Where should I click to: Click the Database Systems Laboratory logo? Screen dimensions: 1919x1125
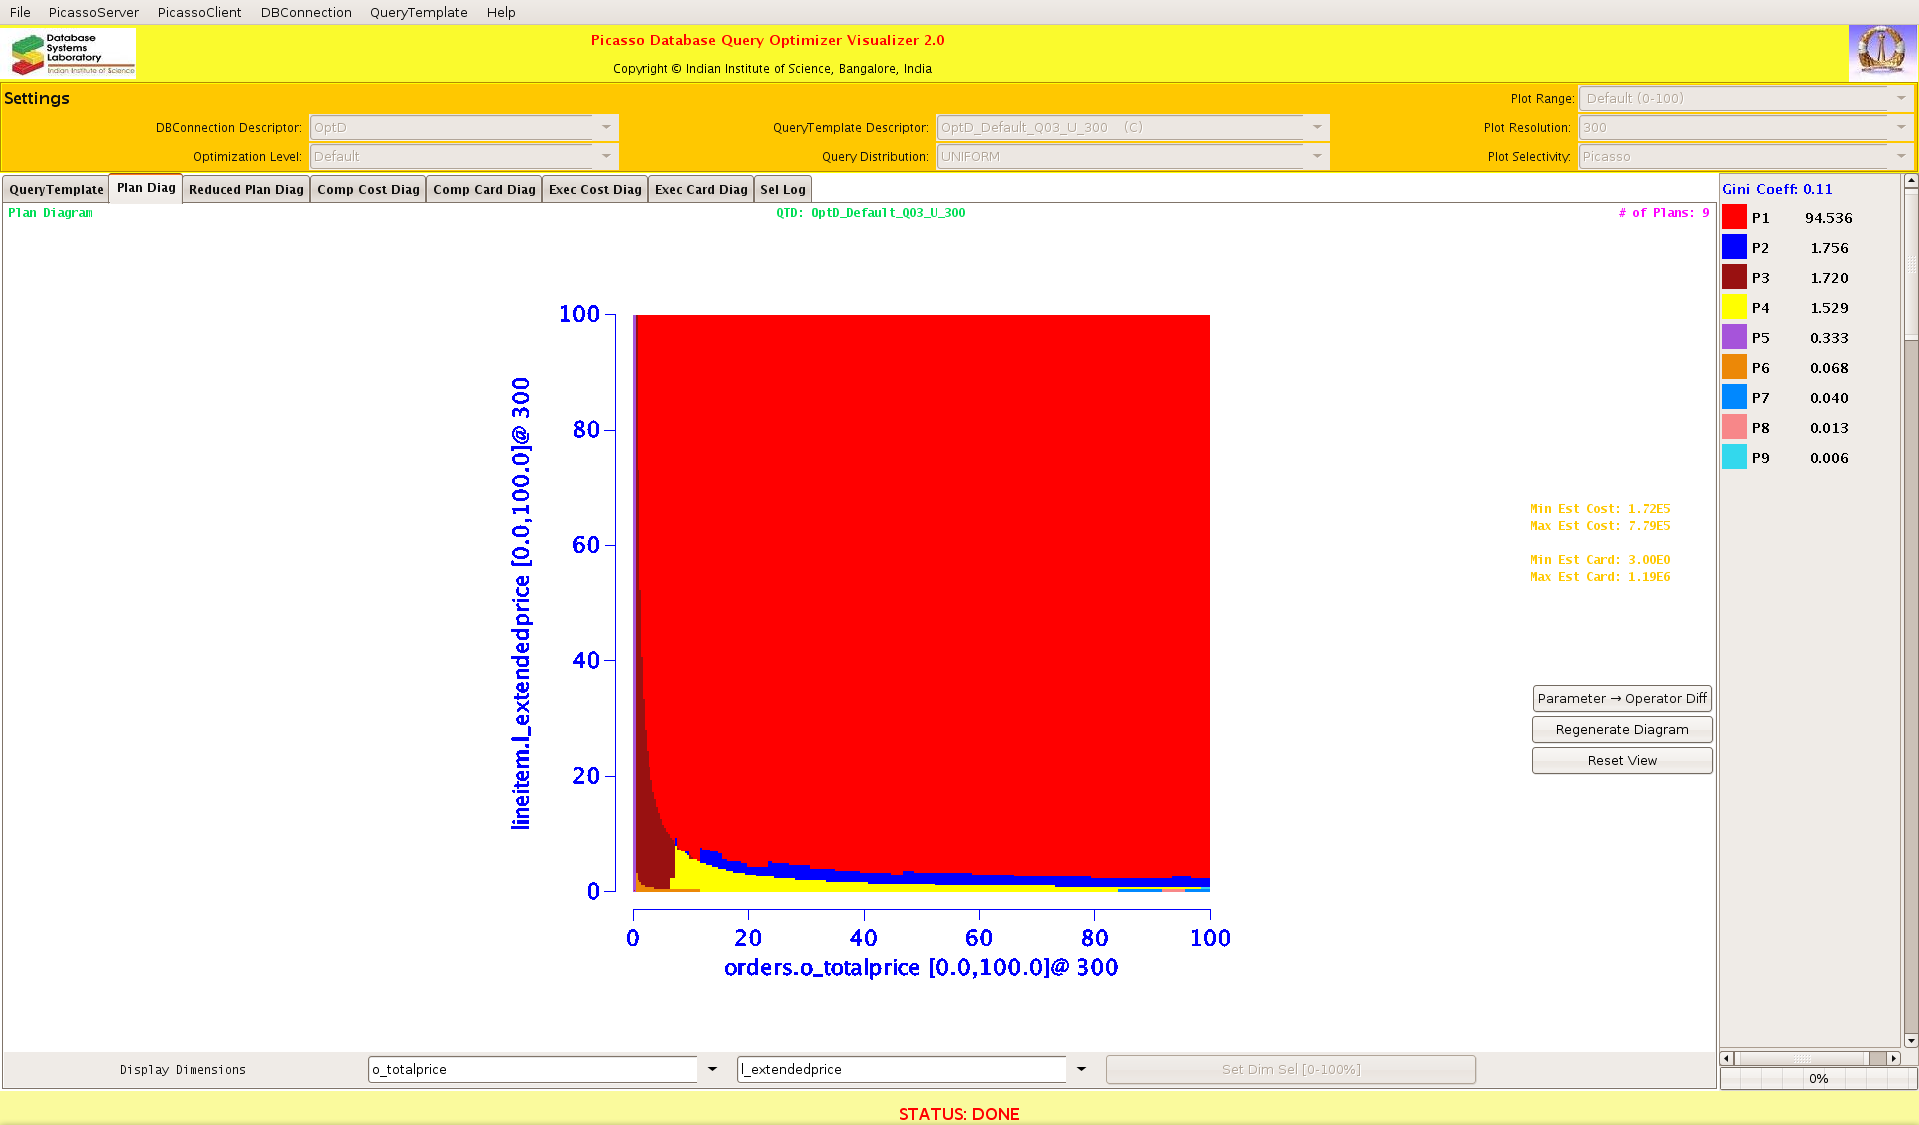pos(72,54)
